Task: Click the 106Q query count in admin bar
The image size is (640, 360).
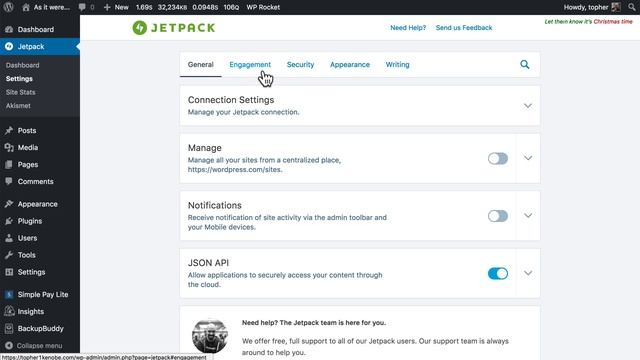Action: point(231,7)
